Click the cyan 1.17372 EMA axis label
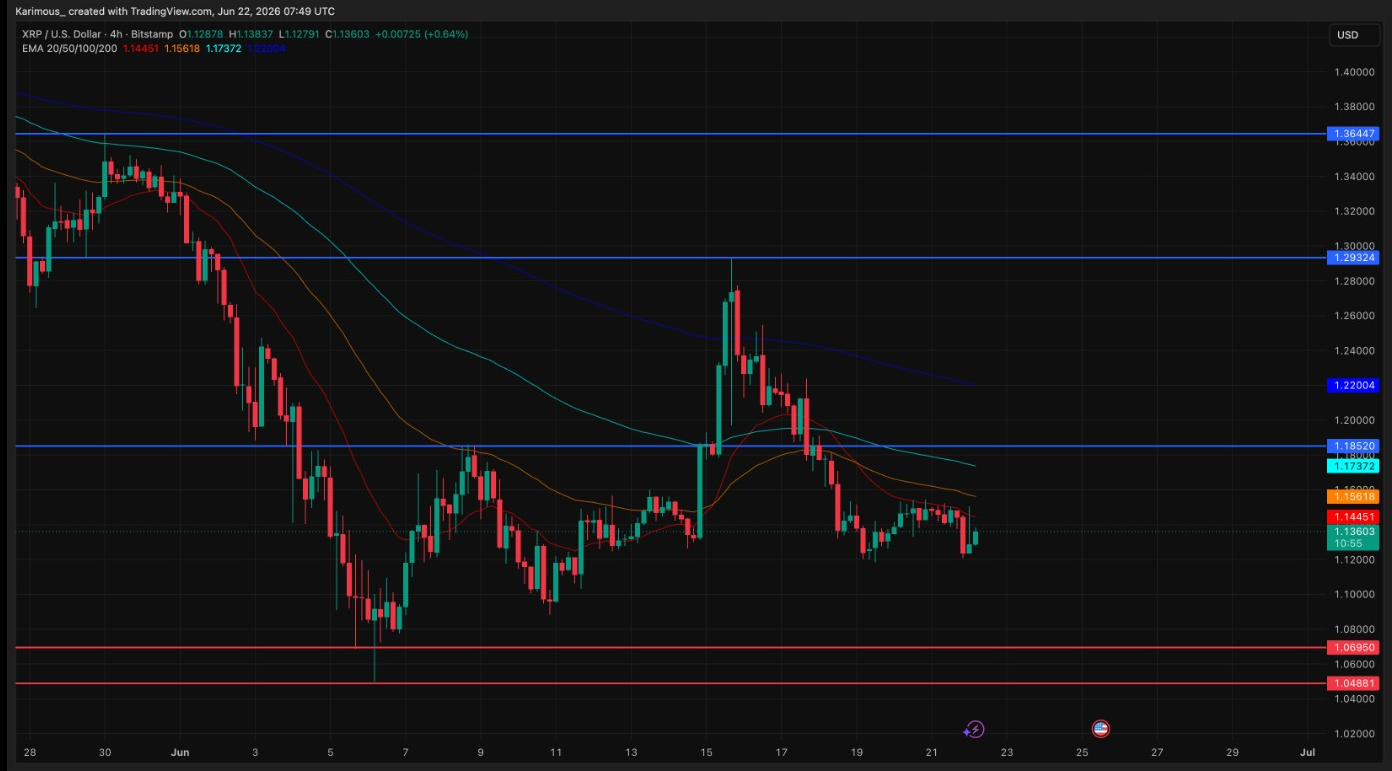This screenshot has width=1392, height=771. coord(1354,466)
